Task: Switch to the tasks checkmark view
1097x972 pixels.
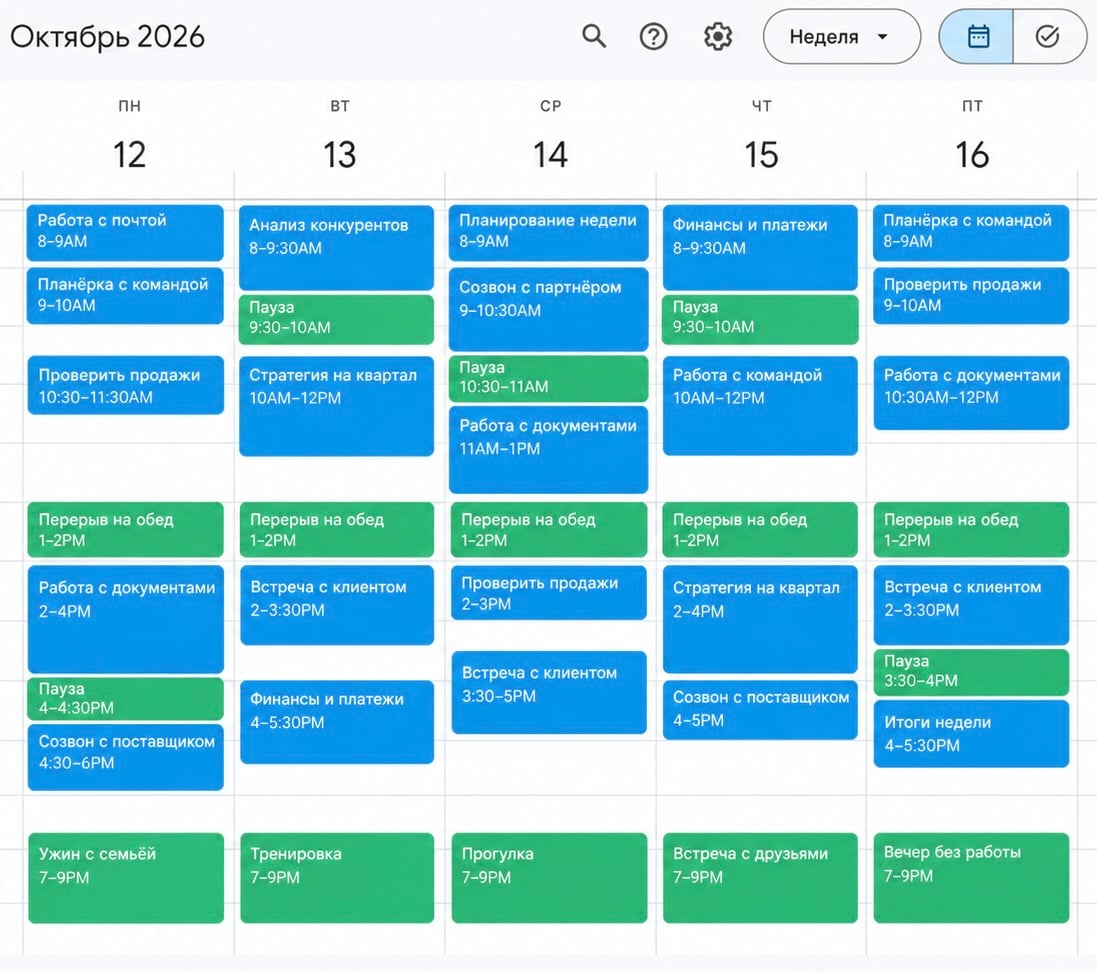Action: (1049, 36)
